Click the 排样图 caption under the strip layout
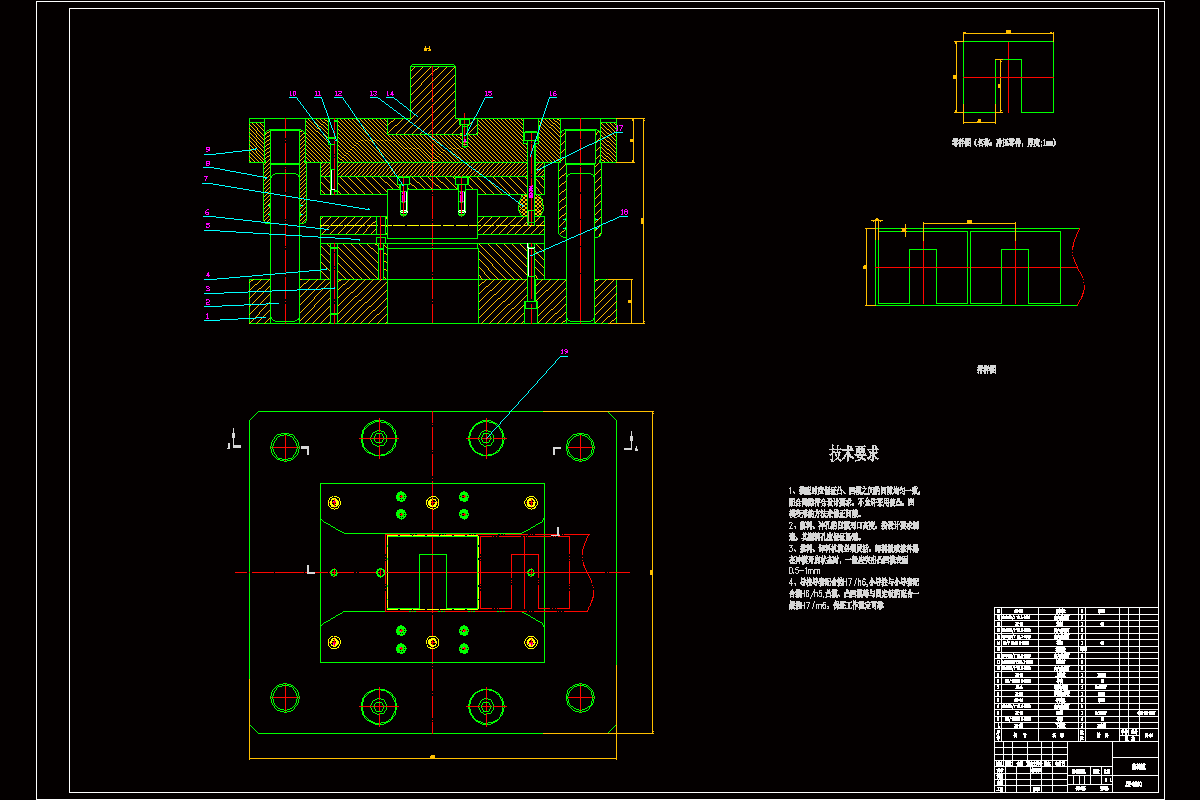The image size is (1200, 800). click(986, 369)
